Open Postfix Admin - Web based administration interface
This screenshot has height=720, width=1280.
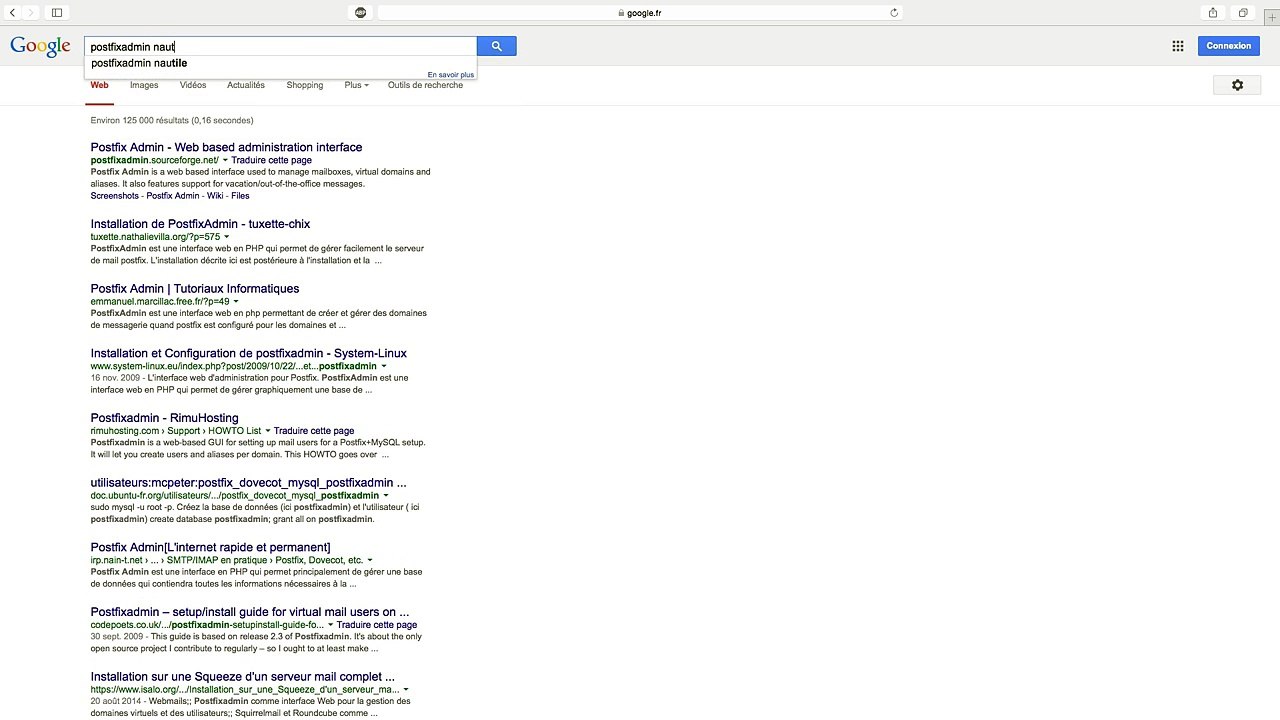(x=226, y=147)
